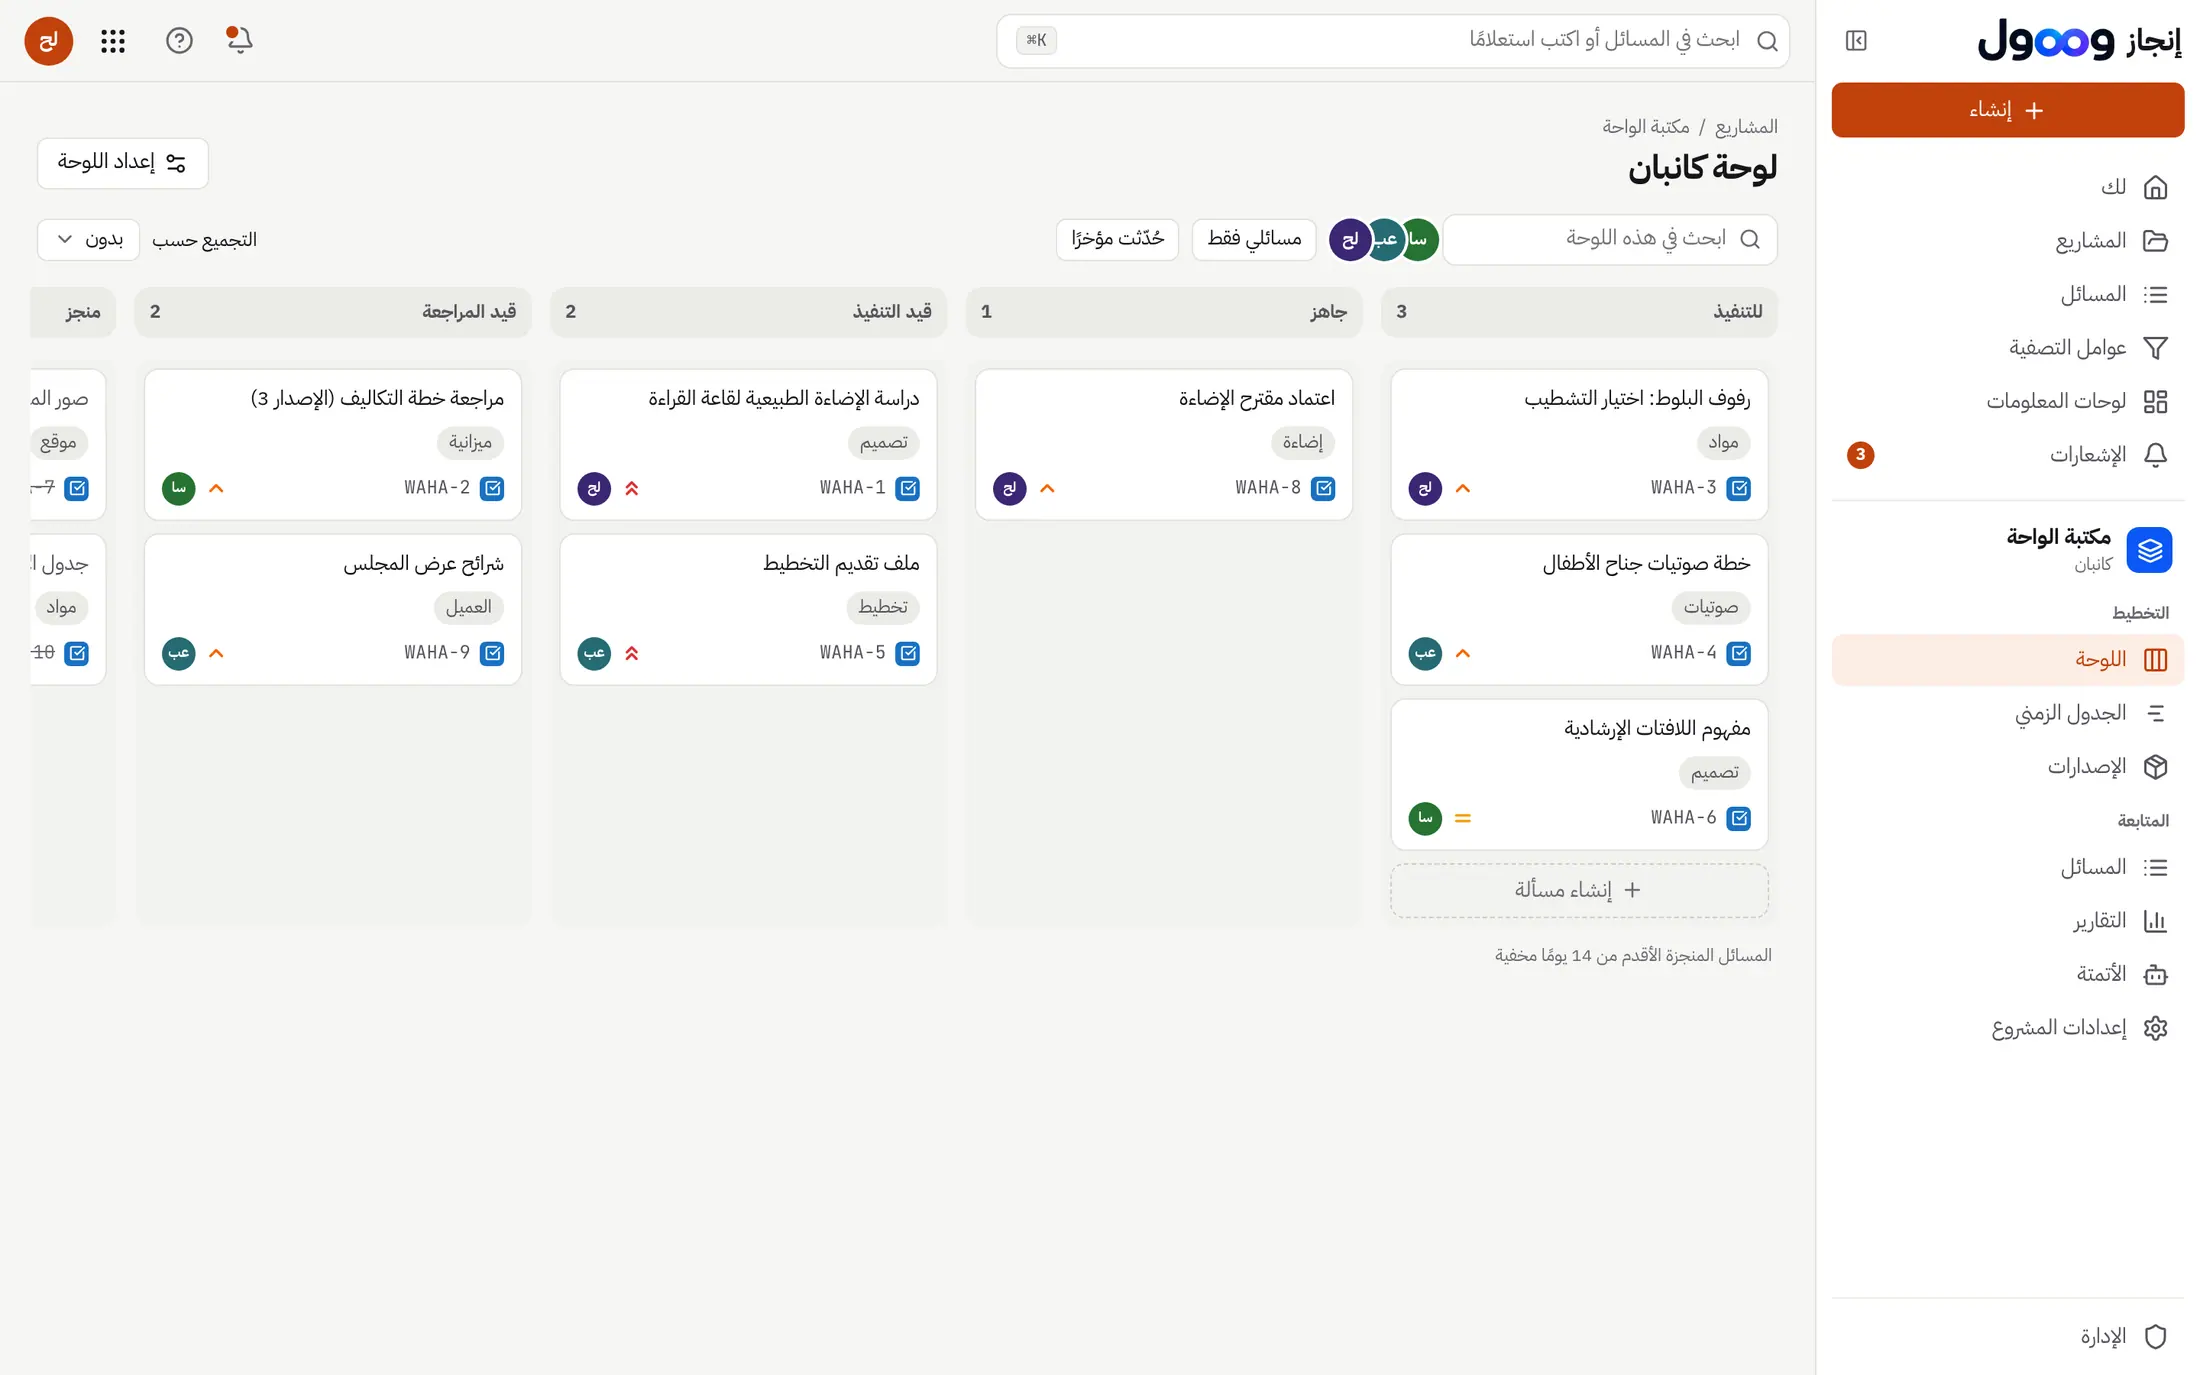Viewport: 2200px width, 1375px height.
Task: Open the notifications bell in the top bar
Action: click(239, 40)
